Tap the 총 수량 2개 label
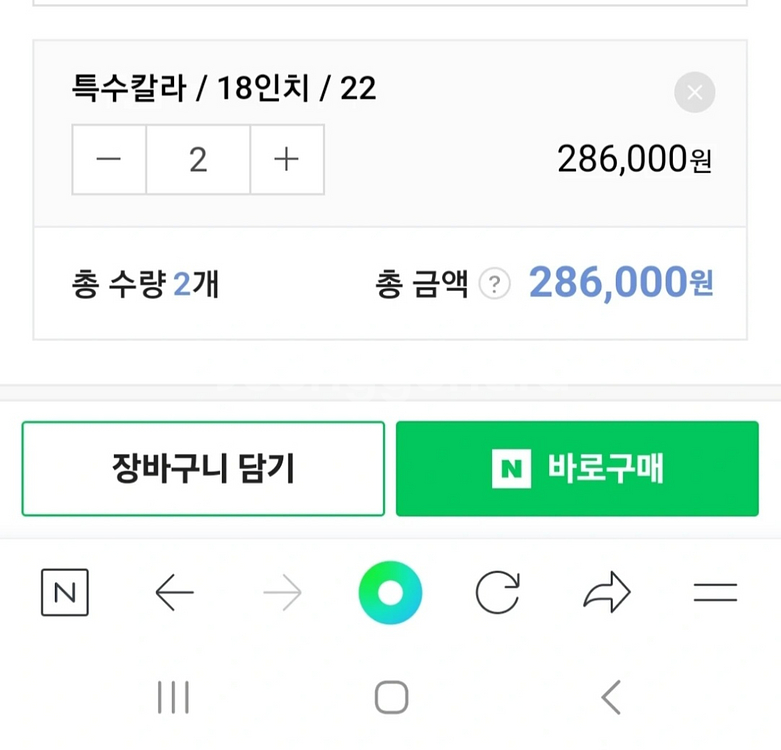 coord(145,284)
